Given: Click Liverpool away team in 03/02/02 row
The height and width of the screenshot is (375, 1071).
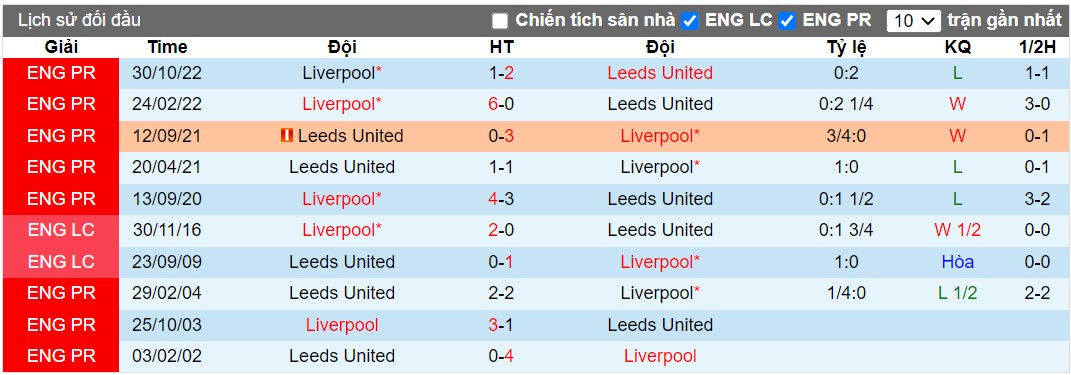Looking at the screenshot, I should click(x=660, y=356).
